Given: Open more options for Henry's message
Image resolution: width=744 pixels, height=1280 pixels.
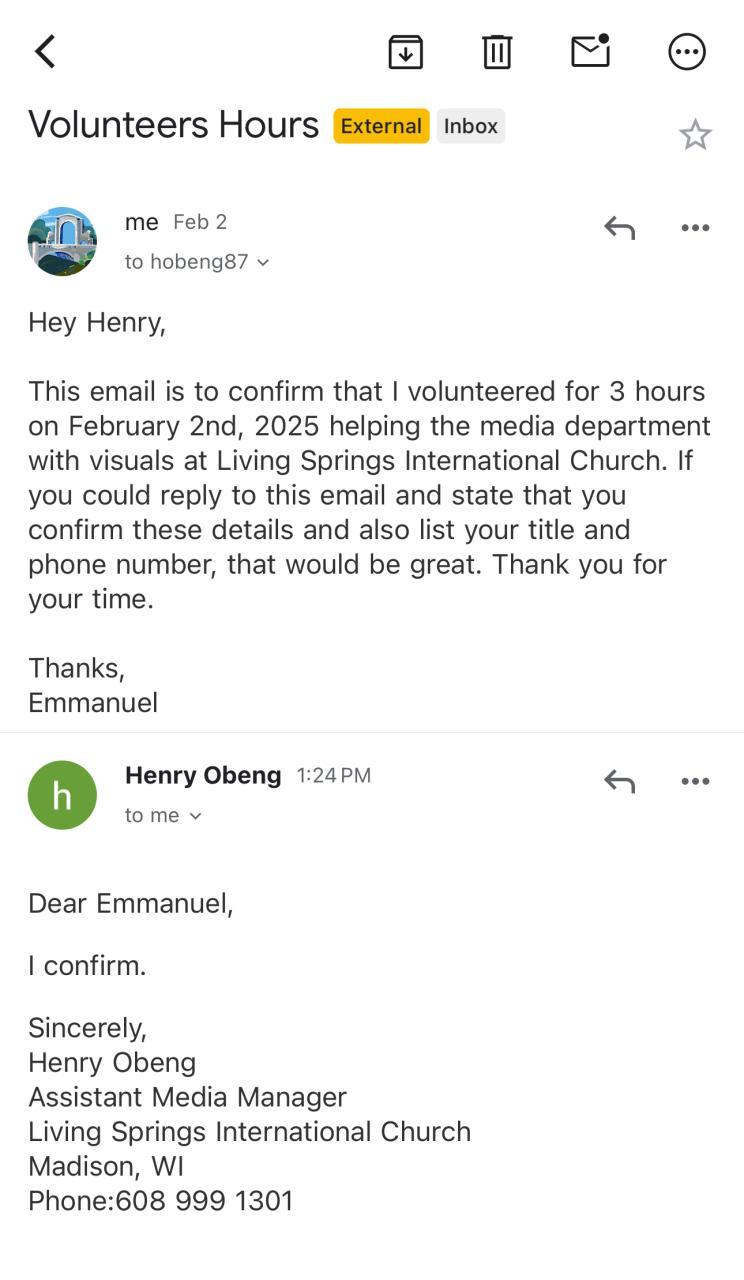Looking at the screenshot, I should [x=695, y=781].
